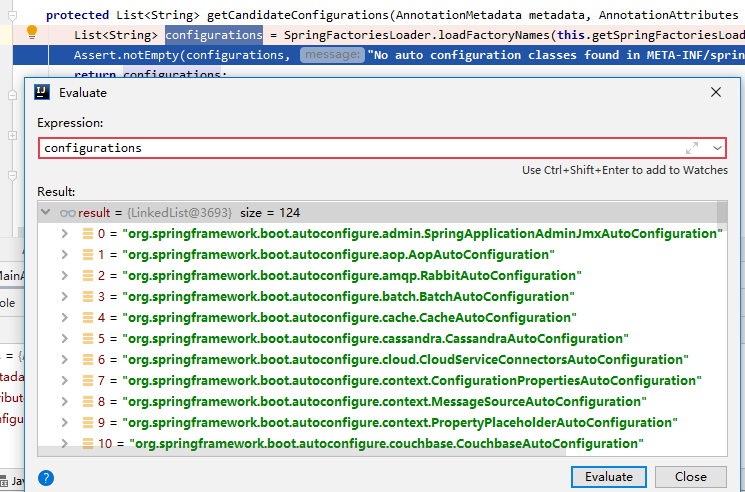Click list icon of element 10

88,443
